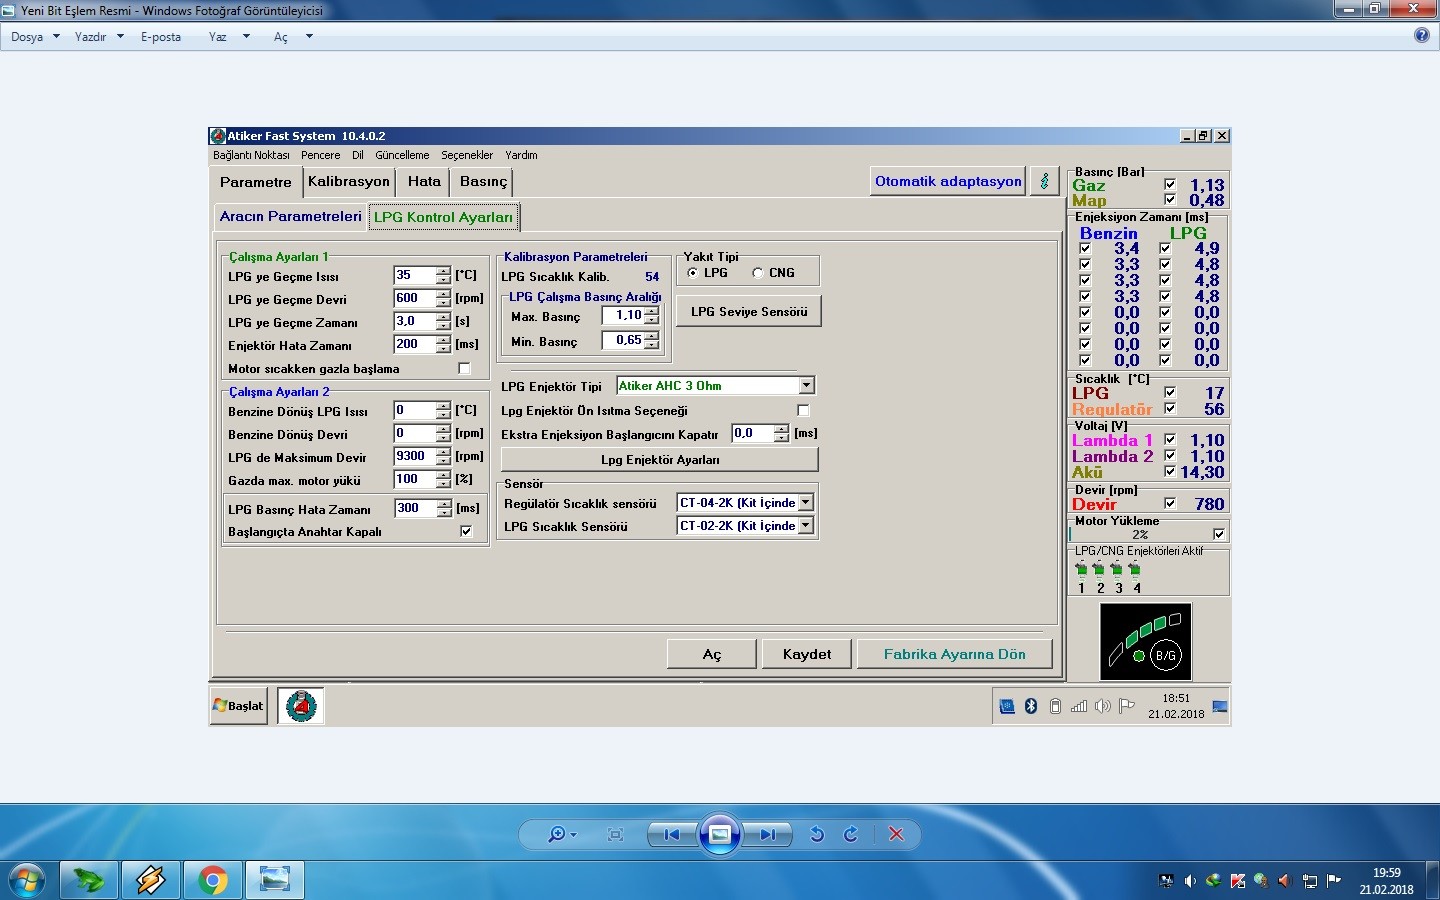Click the Bluetooth icon in the pictured tray
This screenshot has height=900, width=1440.
(1031, 706)
